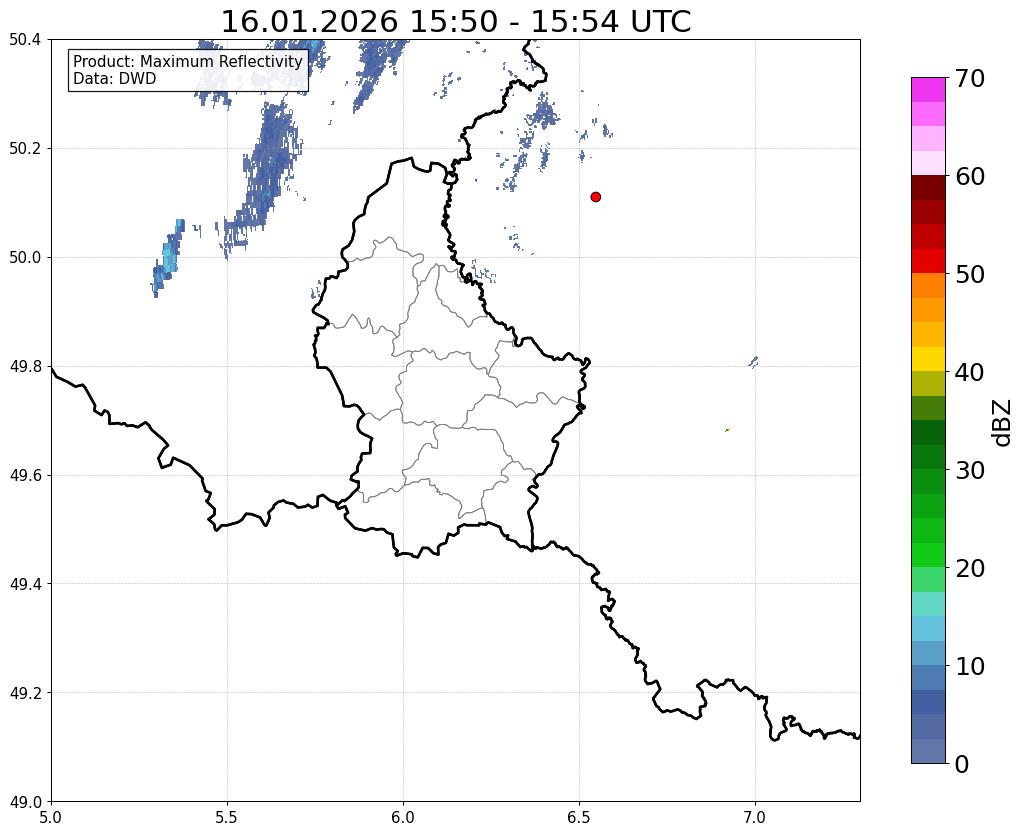Click latitude axis label 49.2
Viewport: 1023px width, 834px height.
25,693
